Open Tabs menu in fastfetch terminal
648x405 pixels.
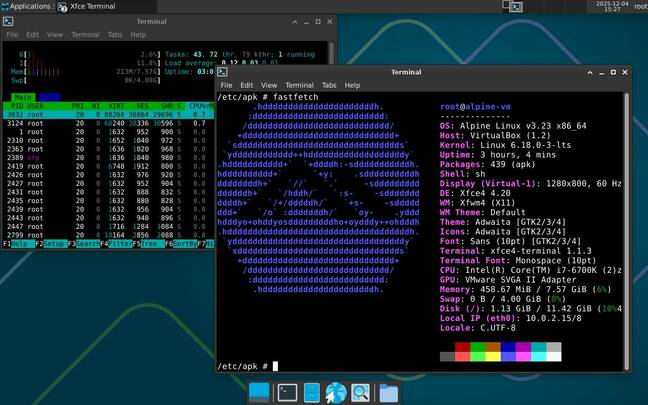(329, 85)
